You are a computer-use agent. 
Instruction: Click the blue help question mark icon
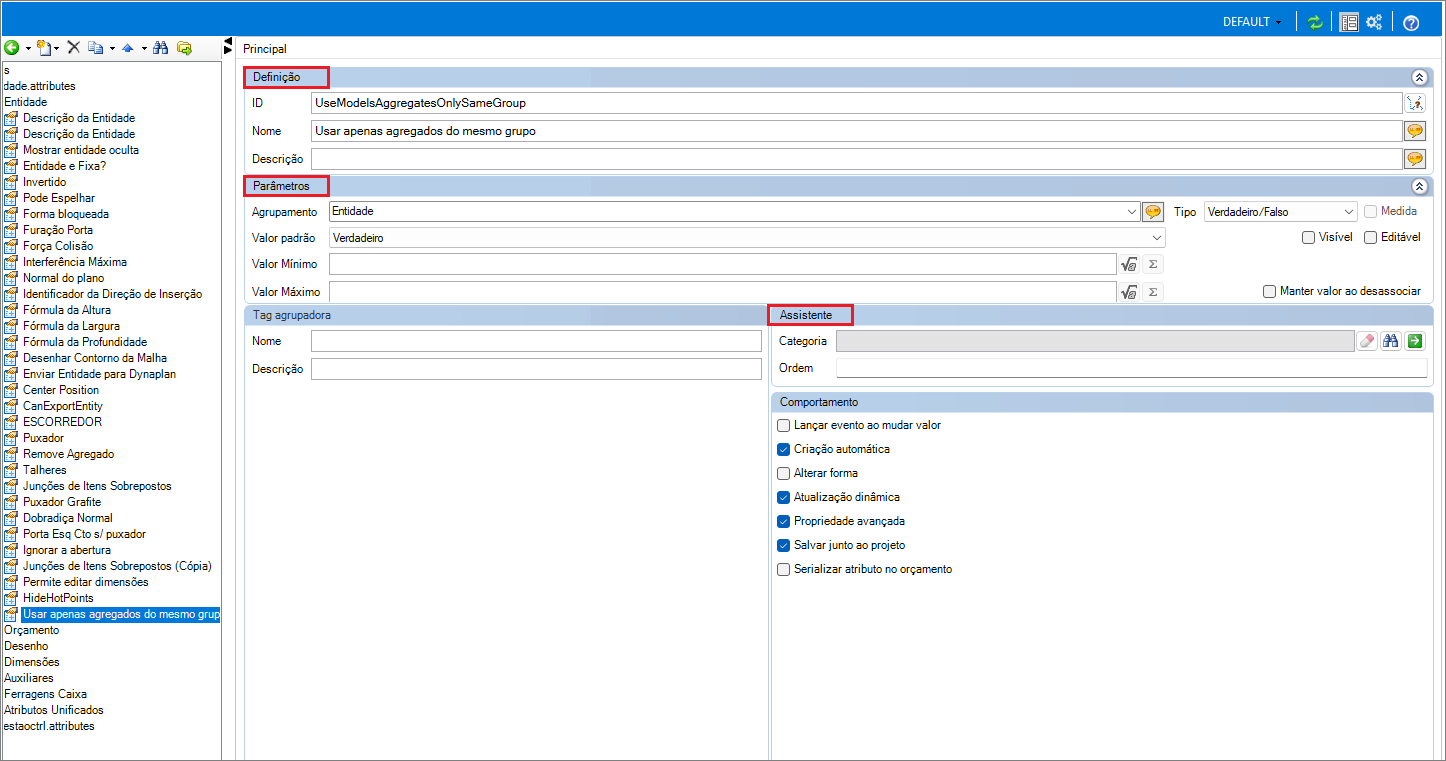(1411, 22)
